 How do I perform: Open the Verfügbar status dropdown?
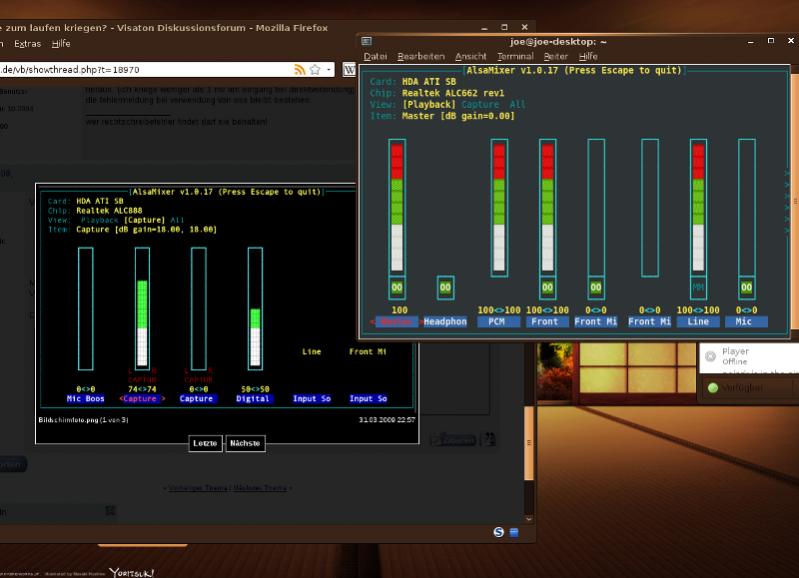(742, 388)
